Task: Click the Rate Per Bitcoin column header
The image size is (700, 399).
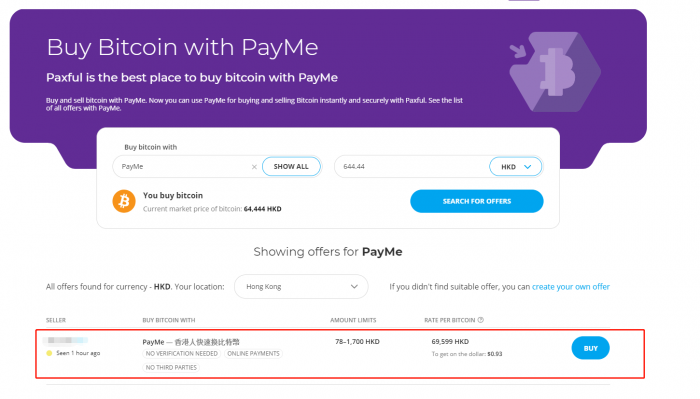Action: [x=450, y=320]
